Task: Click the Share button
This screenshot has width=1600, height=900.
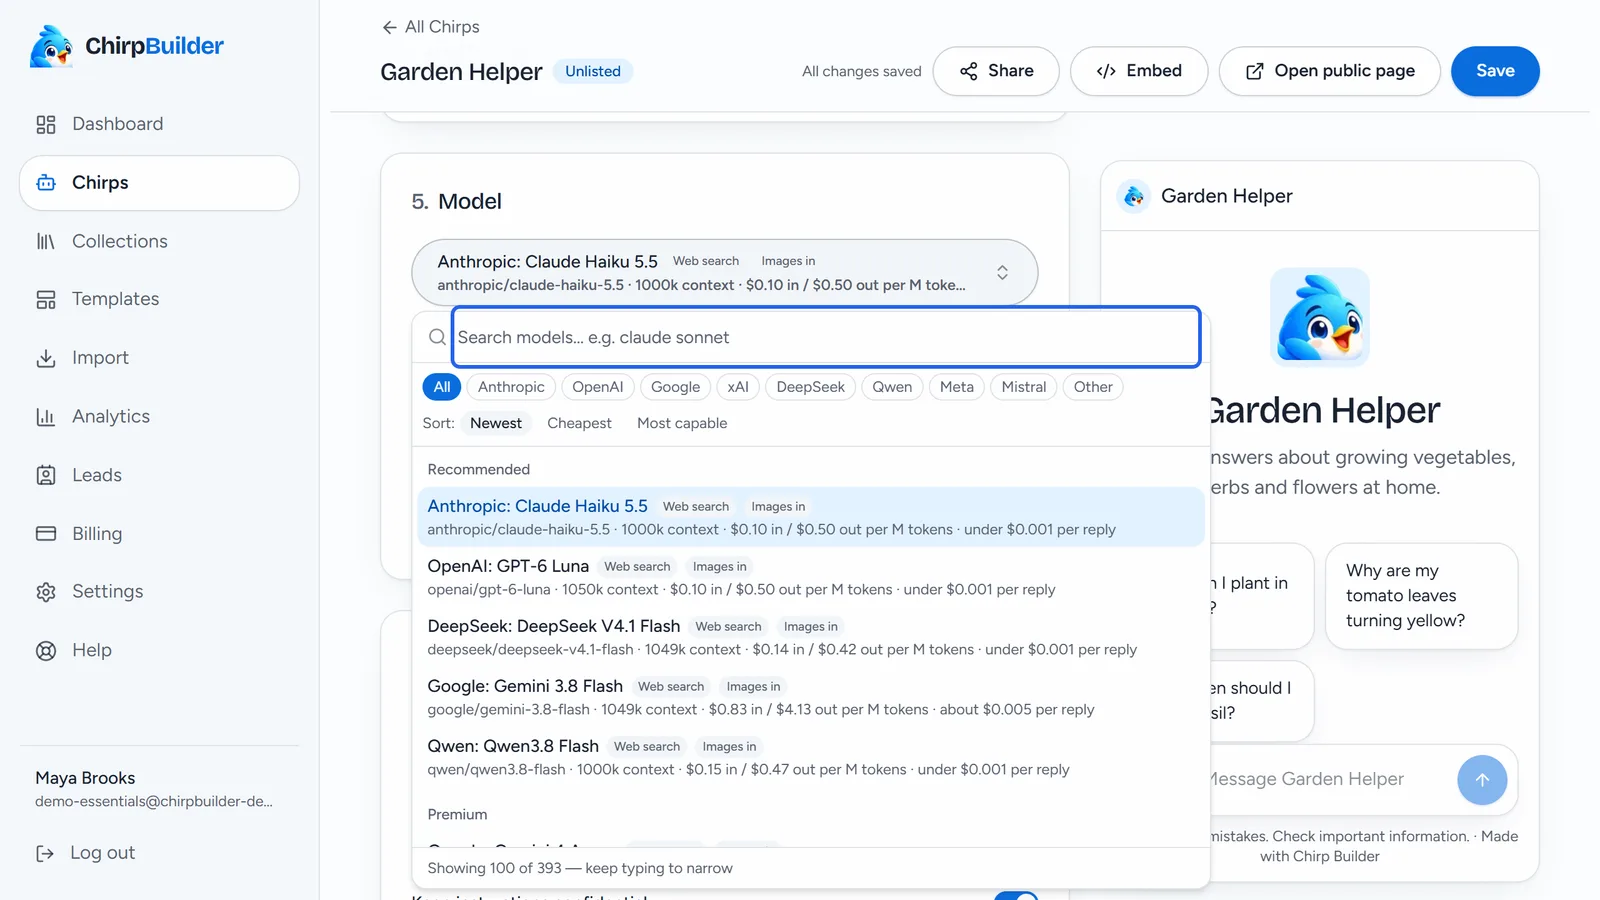Action: click(x=996, y=71)
